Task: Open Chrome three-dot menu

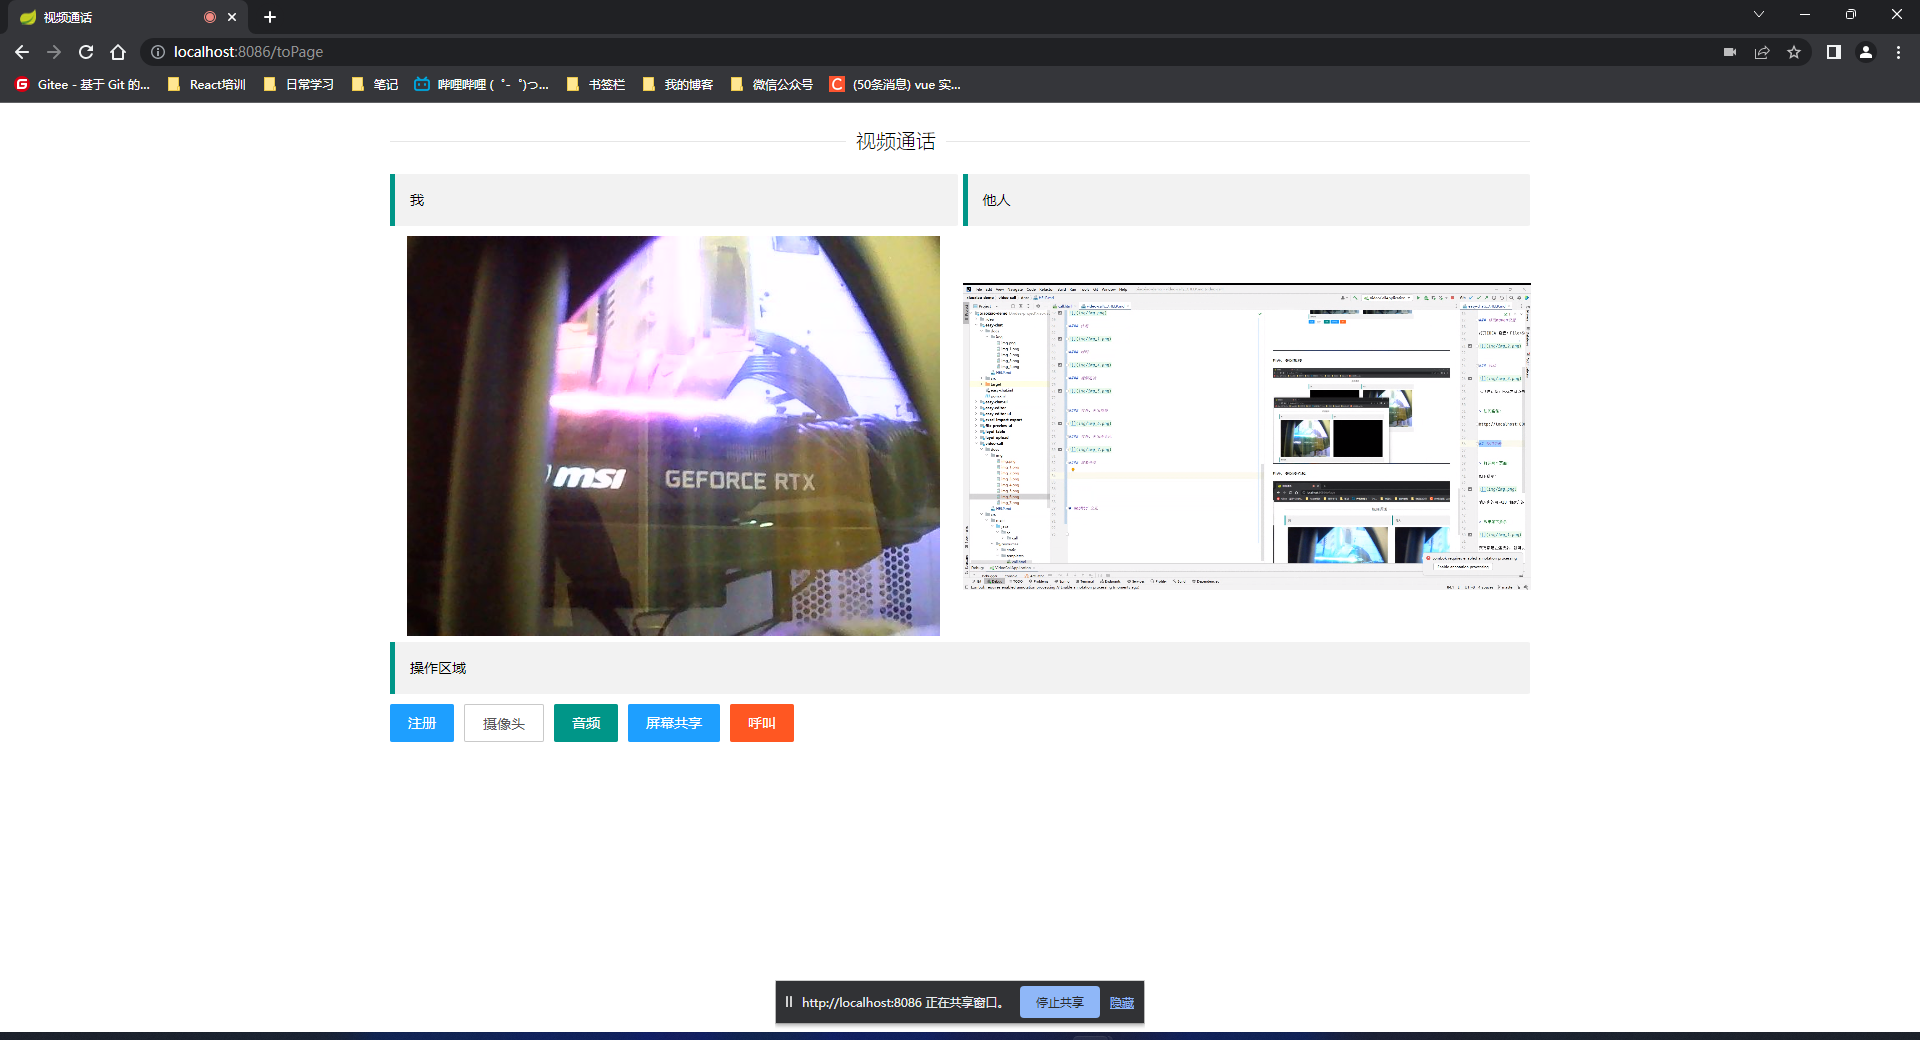Action: coord(1898,52)
